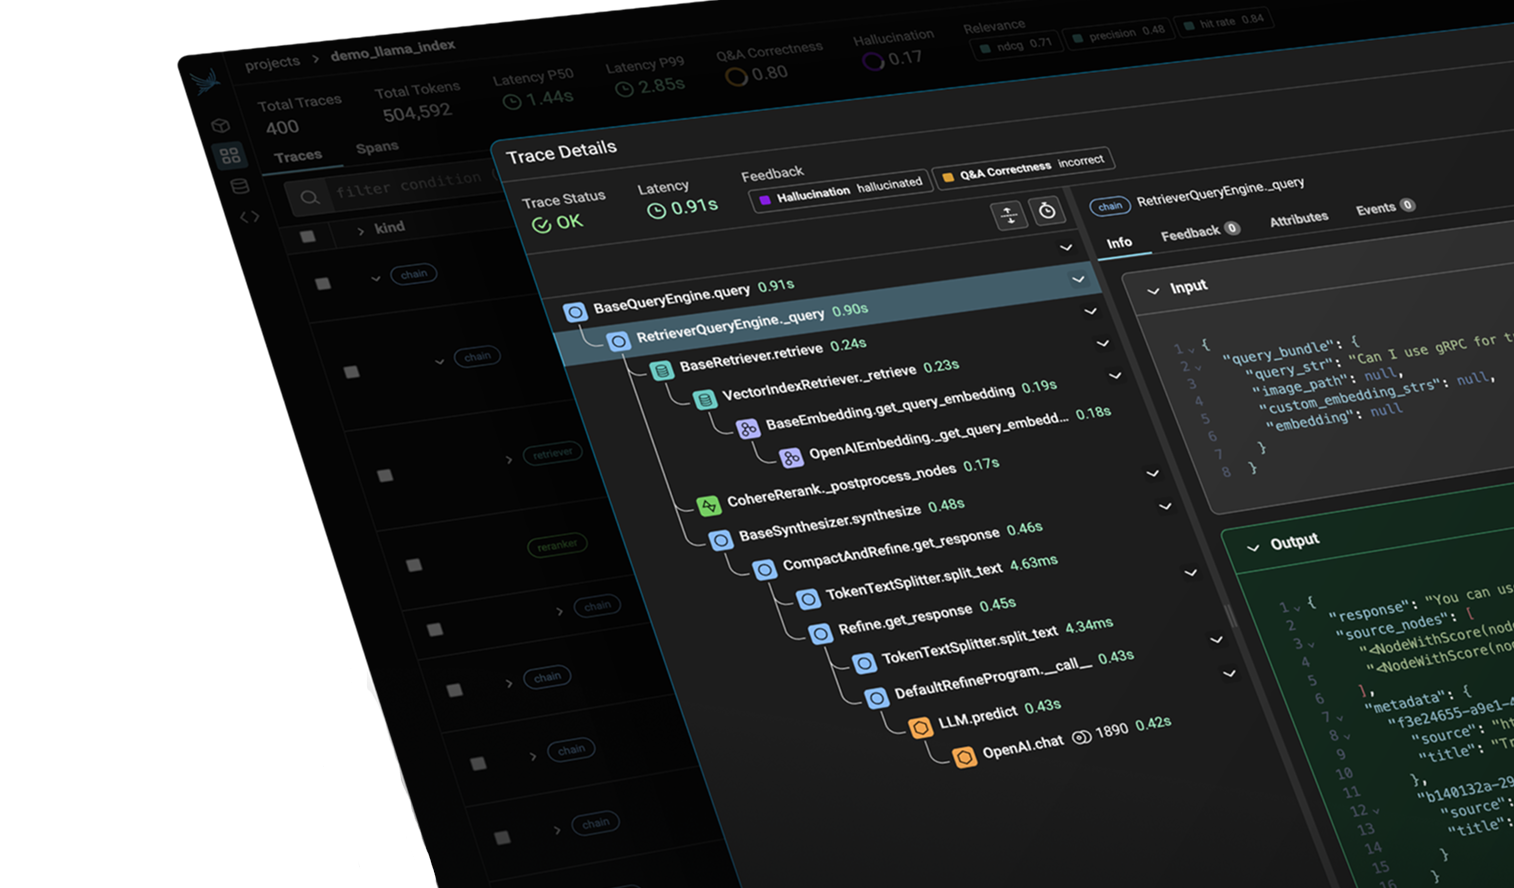
Task: Click the OpenAI.chat orange LLM icon
Action: 964,757
